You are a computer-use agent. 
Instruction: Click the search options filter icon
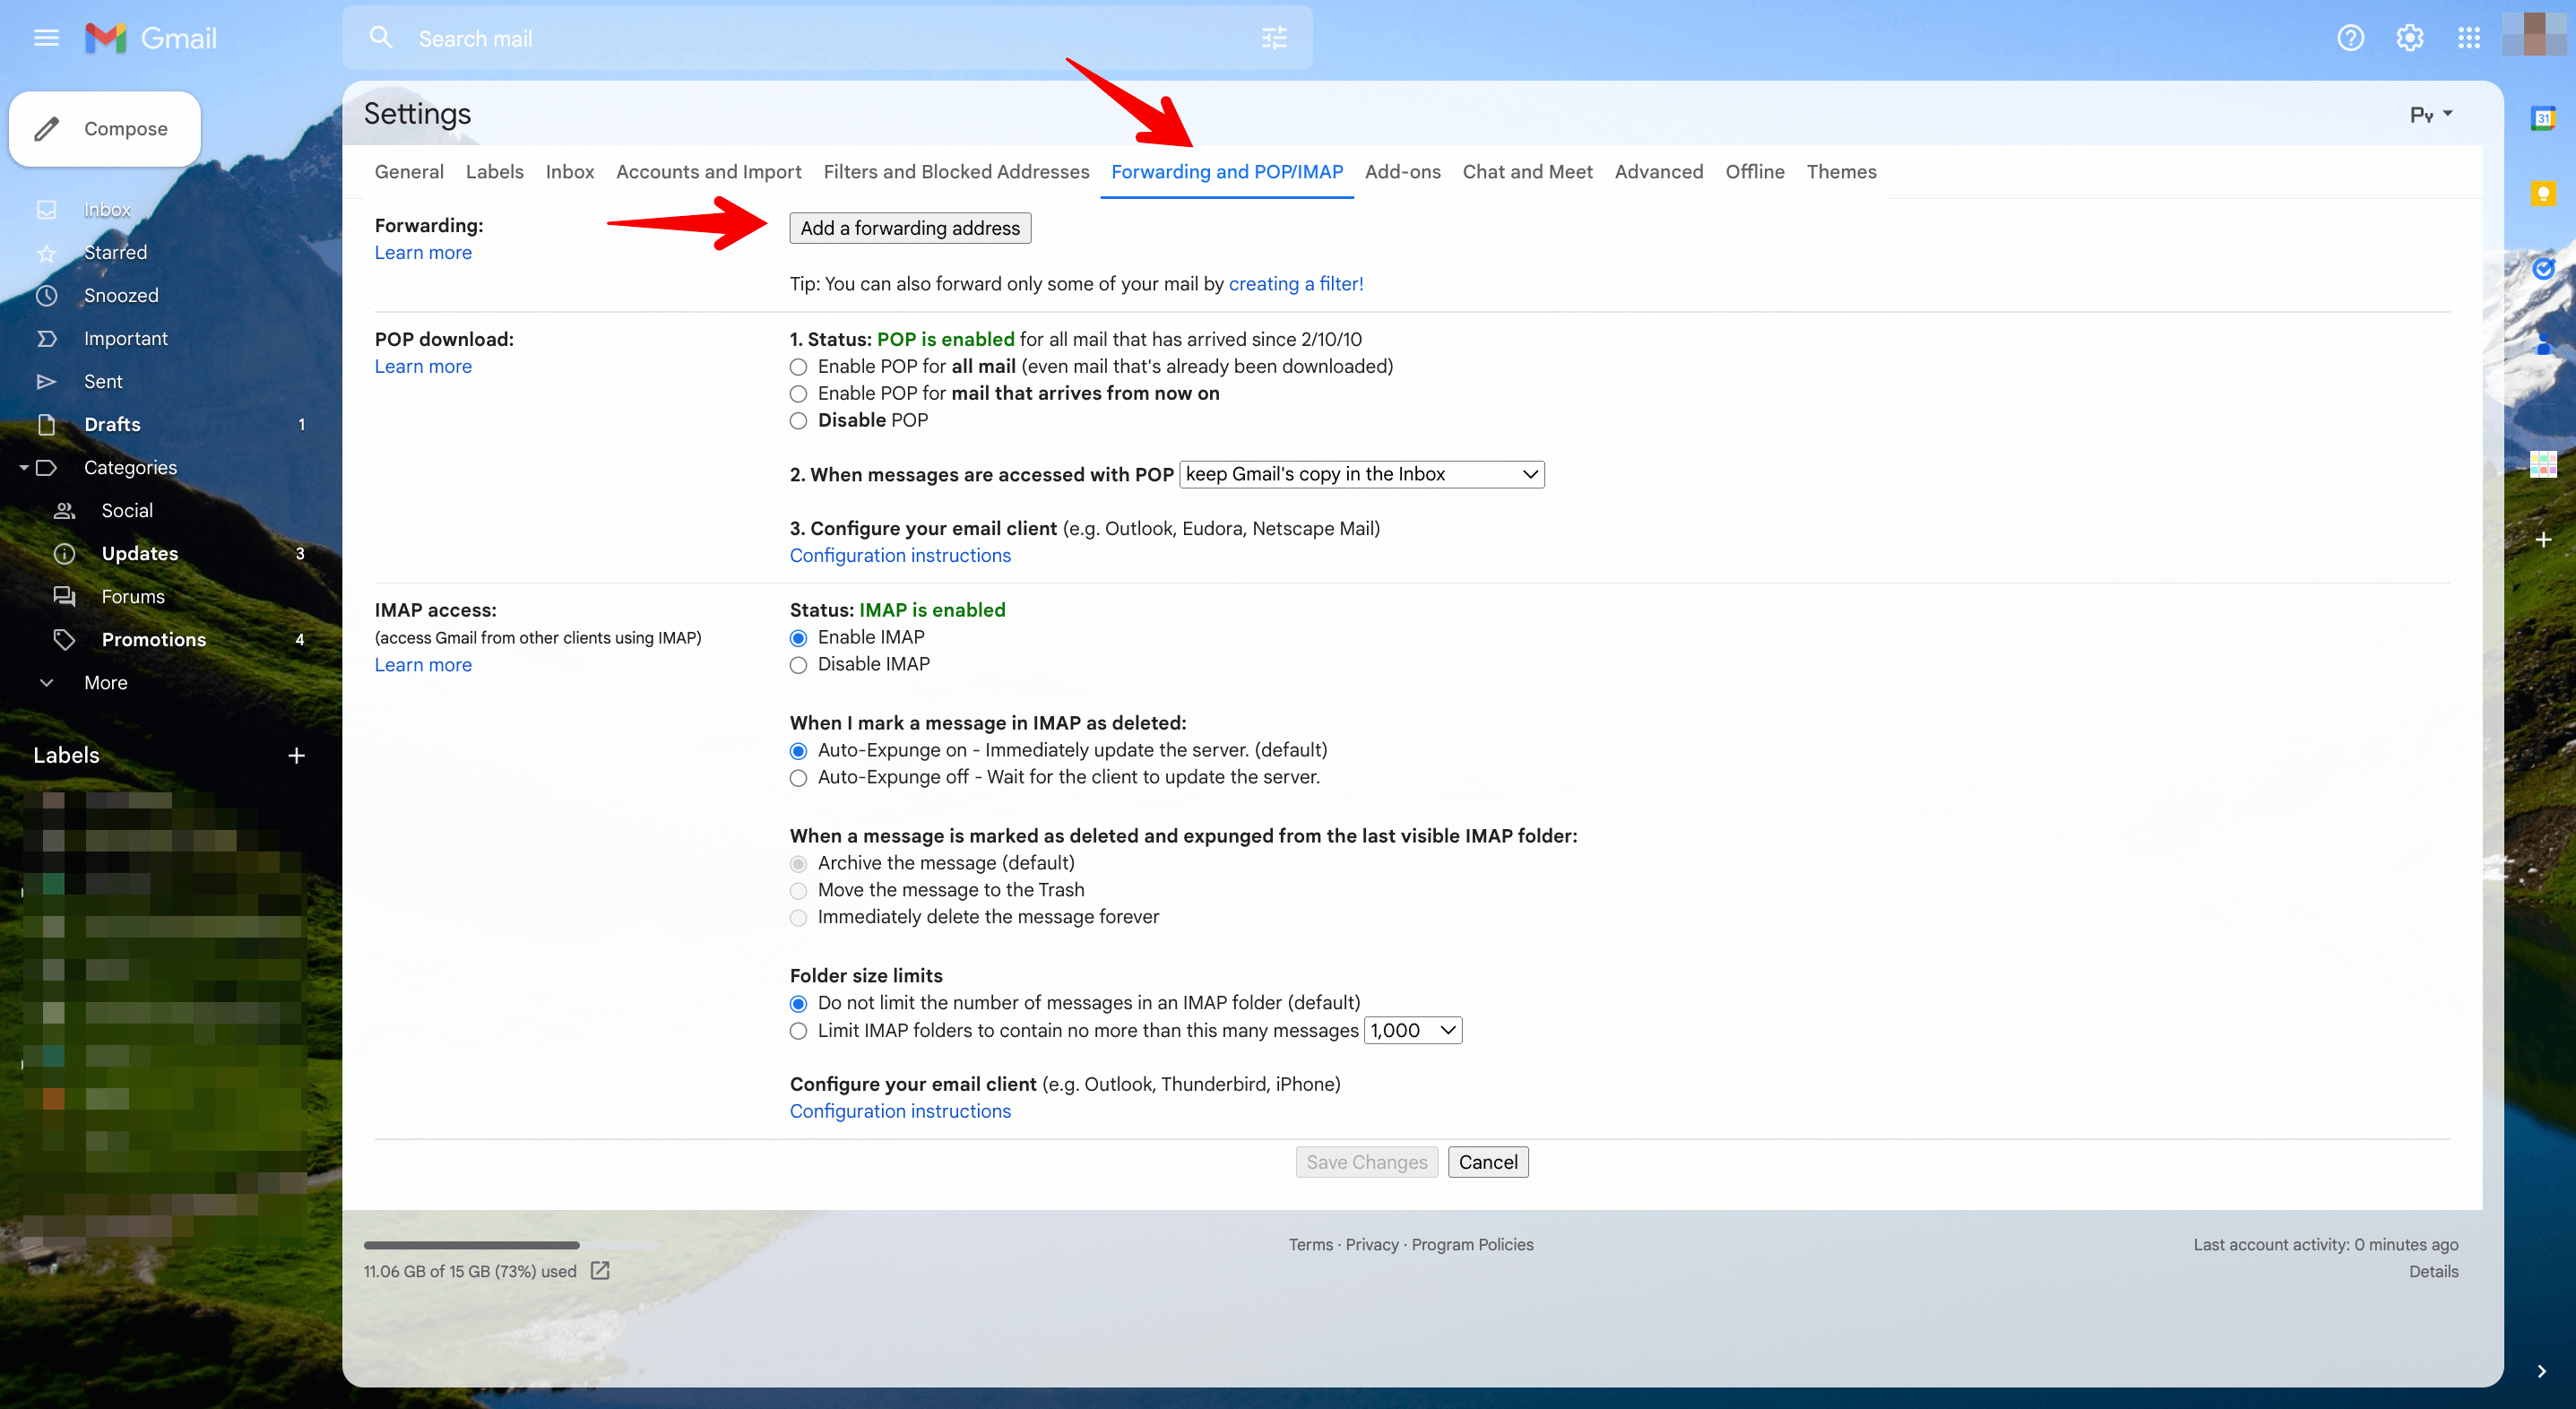1274,38
